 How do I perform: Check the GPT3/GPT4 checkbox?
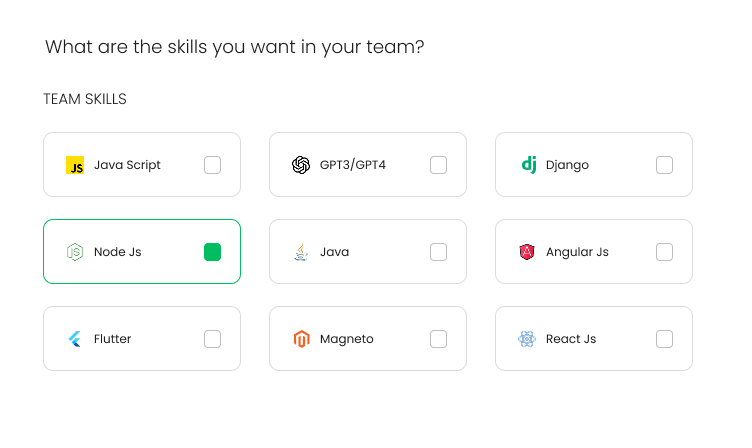coord(438,165)
